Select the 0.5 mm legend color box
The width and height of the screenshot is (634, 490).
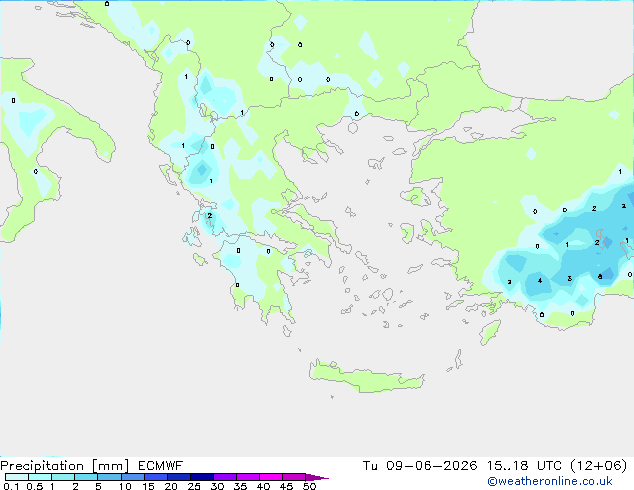click(40, 477)
